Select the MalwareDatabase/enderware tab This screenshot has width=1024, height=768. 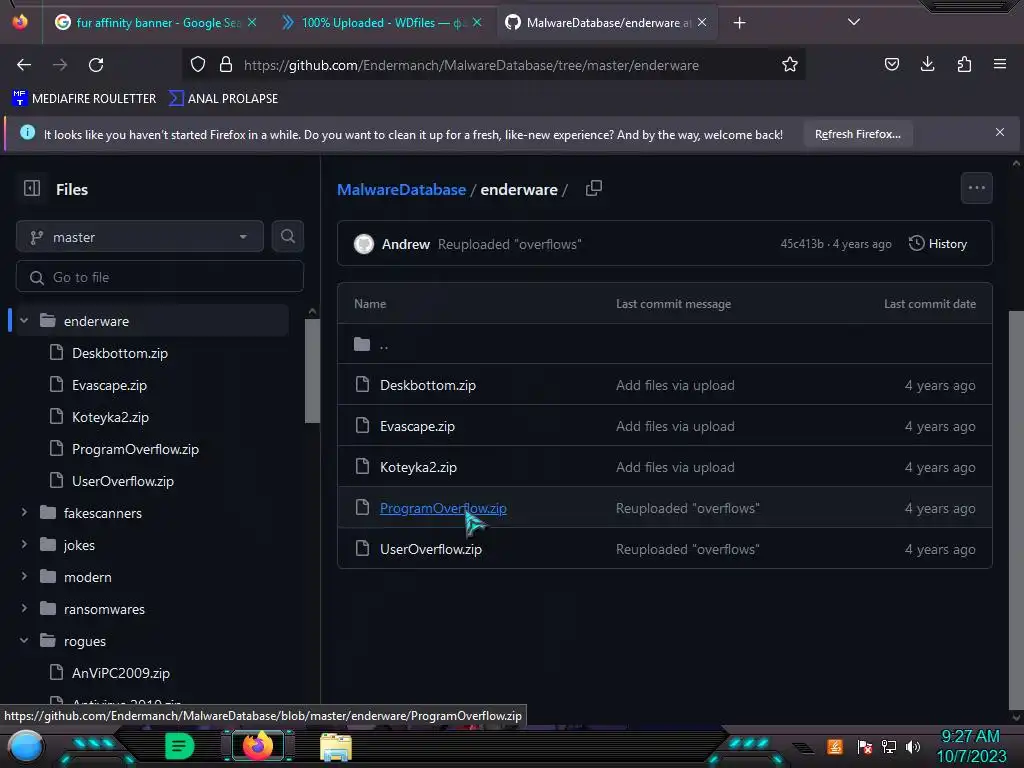point(606,23)
